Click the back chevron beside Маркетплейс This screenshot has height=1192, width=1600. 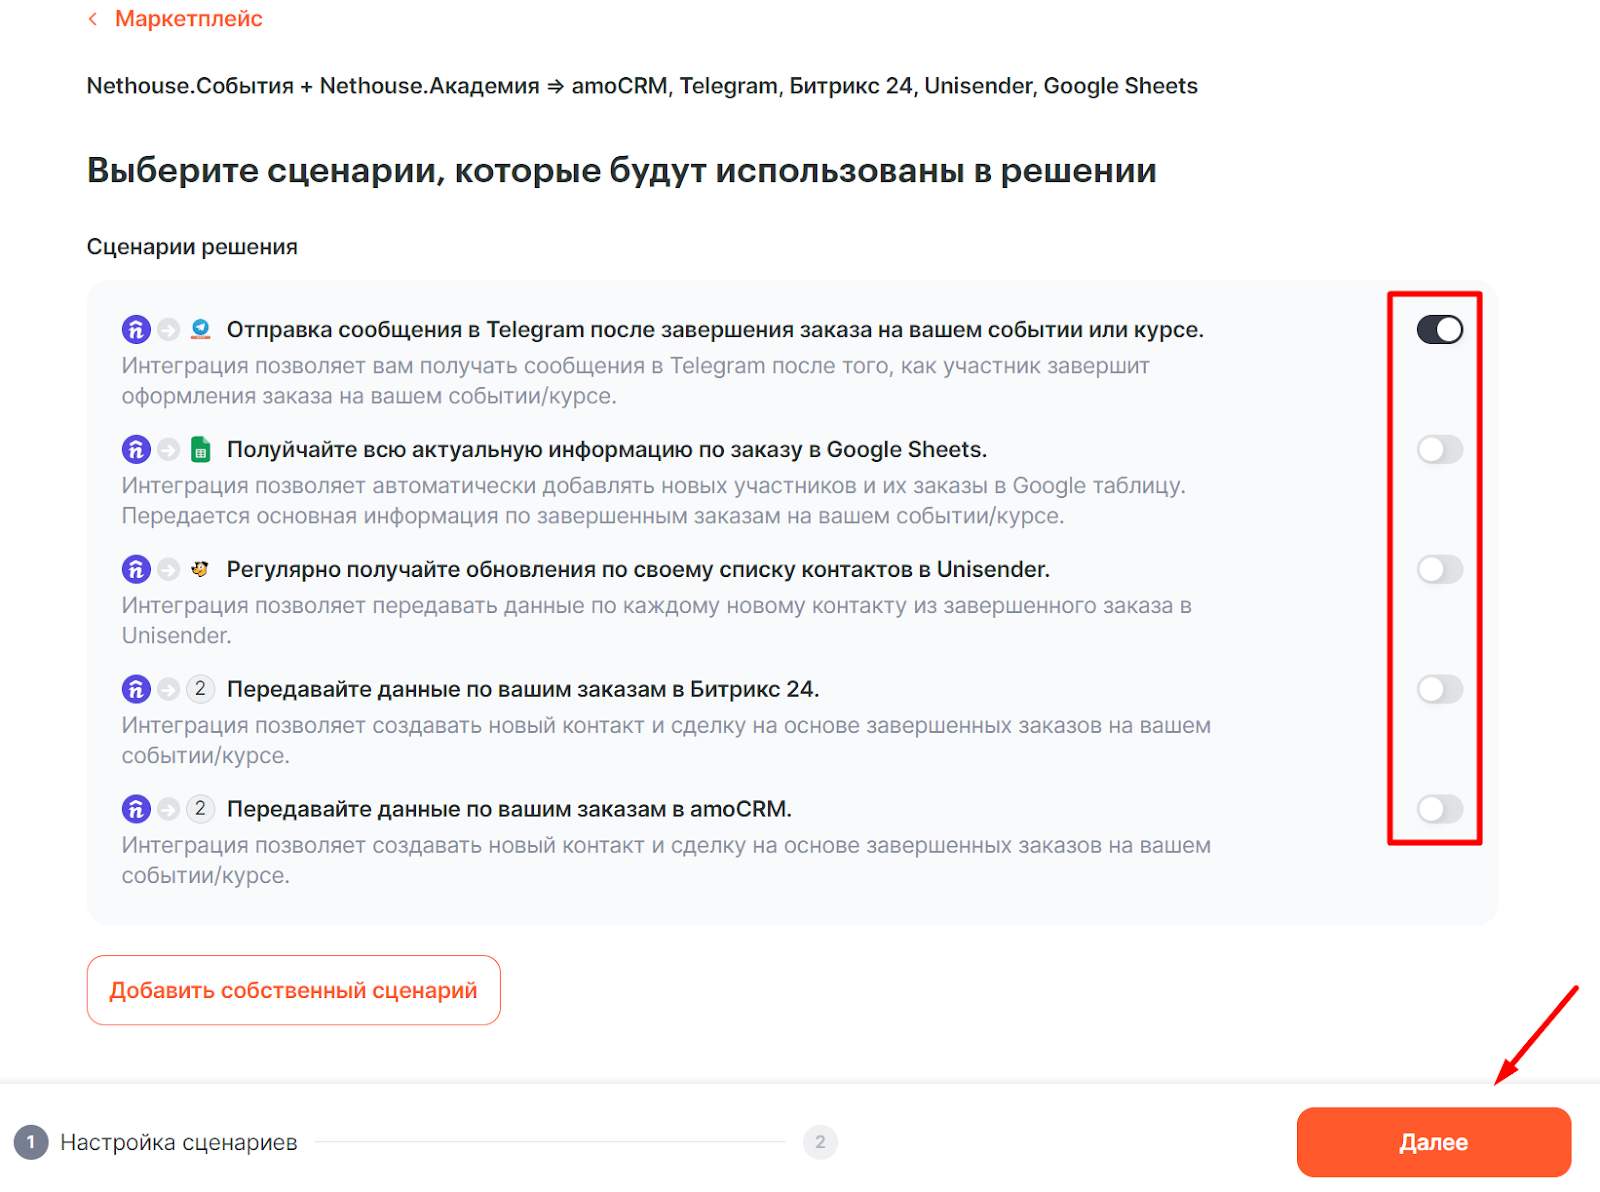pos(93,19)
